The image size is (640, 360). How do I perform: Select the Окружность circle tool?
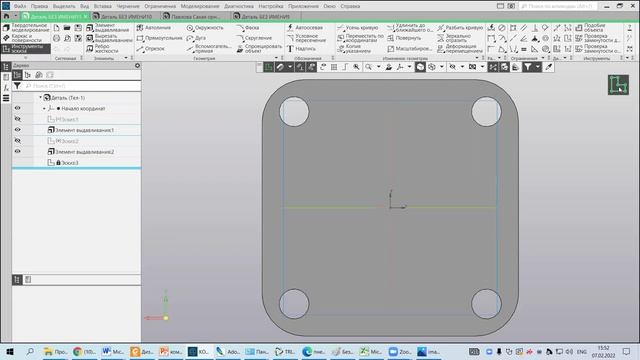point(205,27)
